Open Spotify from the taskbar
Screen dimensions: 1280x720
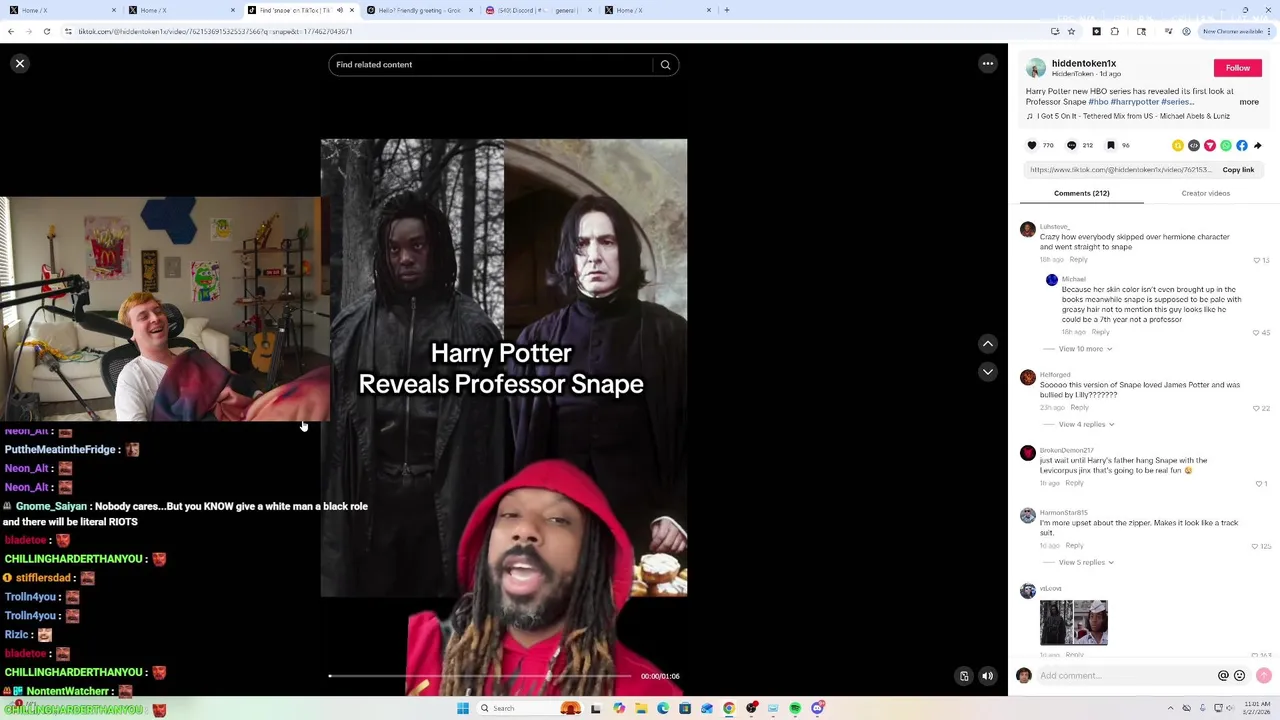point(795,709)
